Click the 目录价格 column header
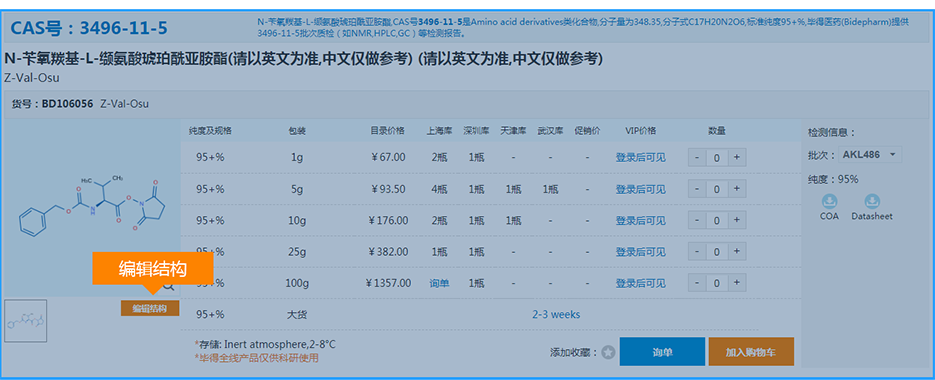 coord(388,131)
